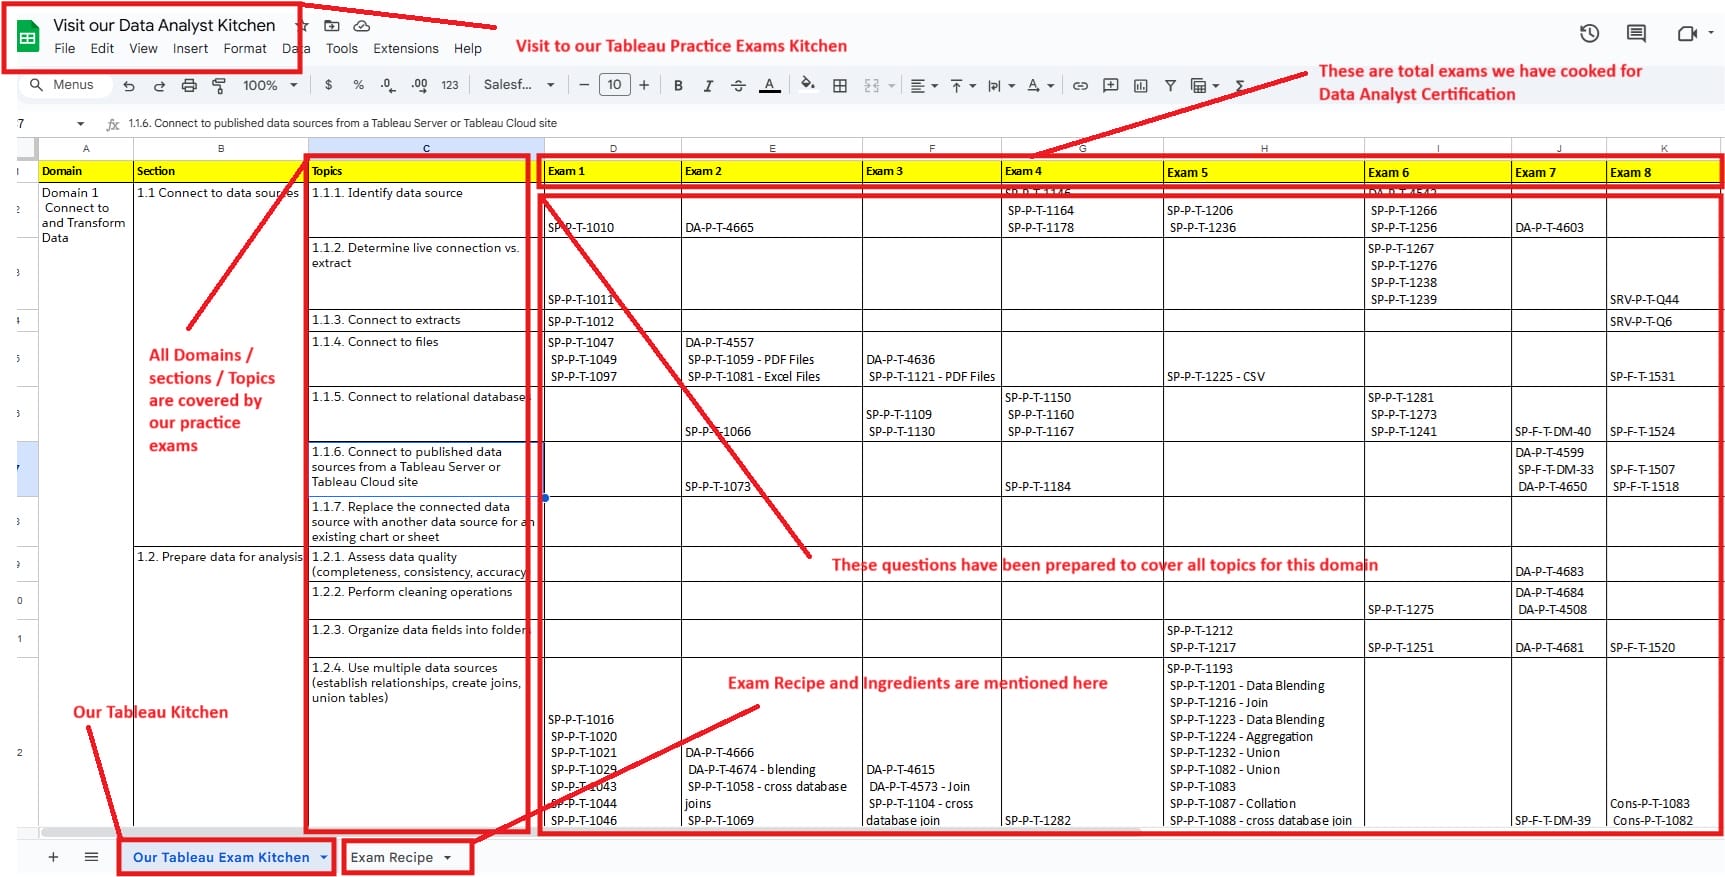The height and width of the screenshot is (877, 1725).
Task: Open the text color picker
Action: pyautogui.click(x=769, y=85)
